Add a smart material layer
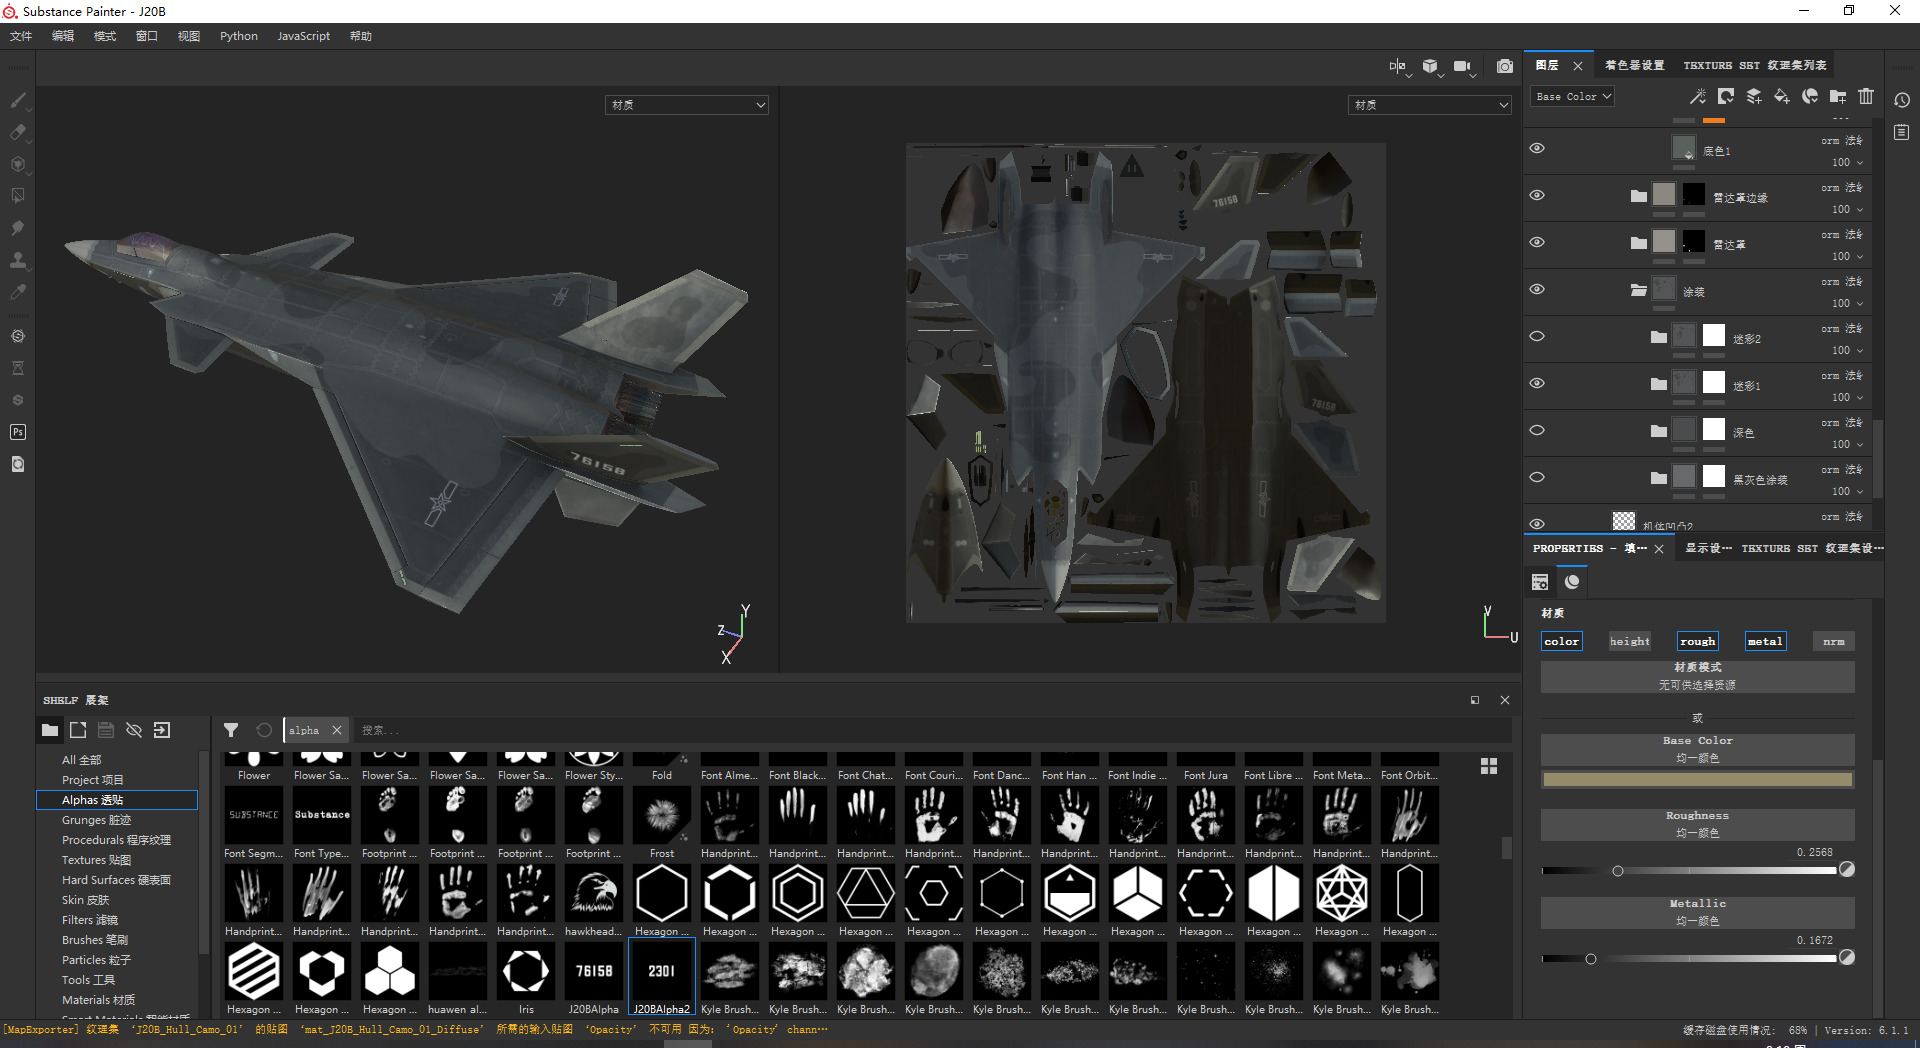The width and height of the screenshot is (1920, 1048). (x=1810, y=96)
